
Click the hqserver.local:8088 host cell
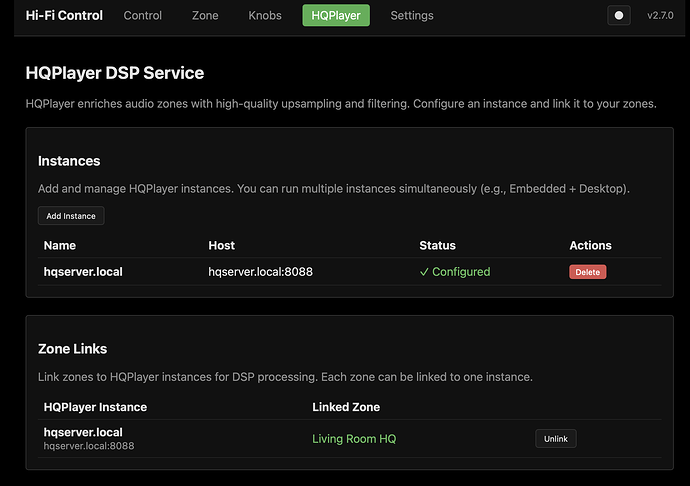tap(260, 272)
